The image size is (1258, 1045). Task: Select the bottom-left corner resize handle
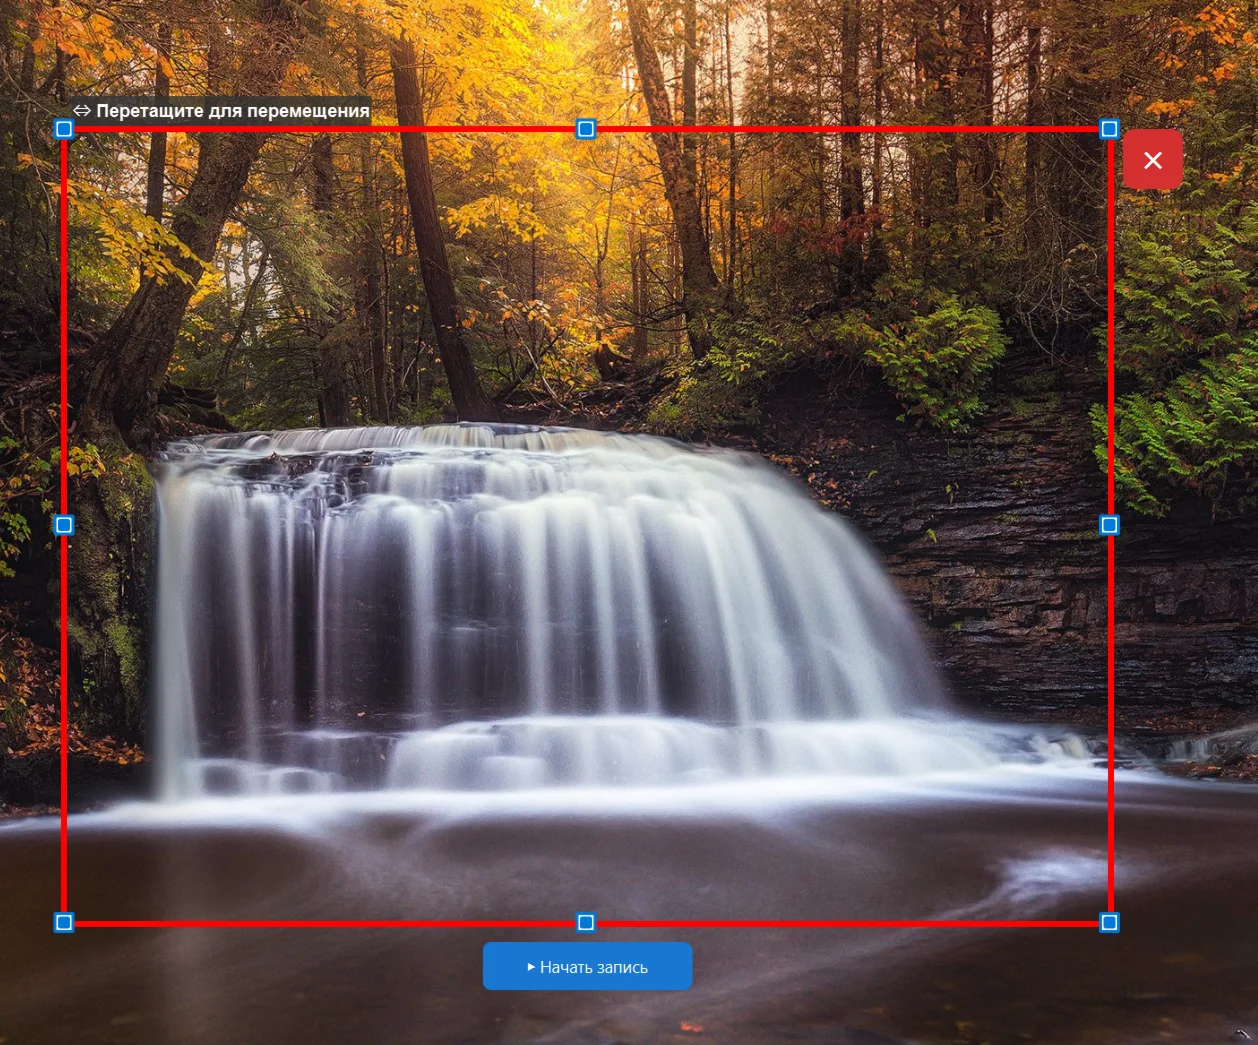click(64, 922)
